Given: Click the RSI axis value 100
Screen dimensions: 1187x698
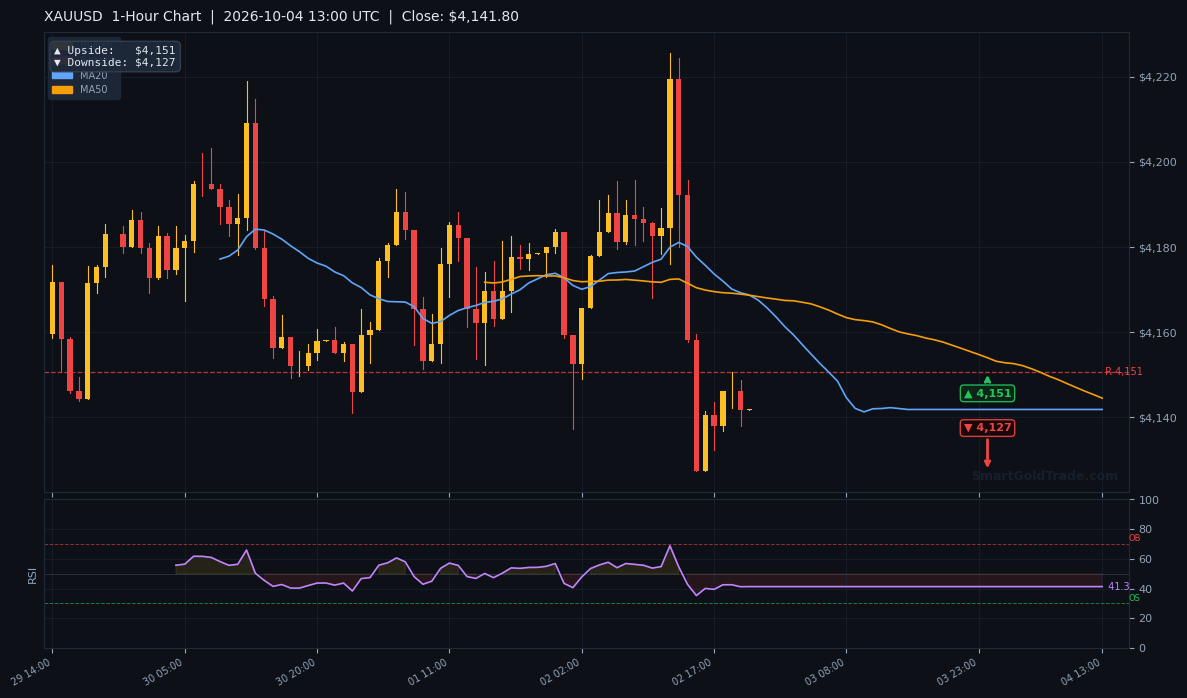Looking at the screenshot, I should [1148, 500].
